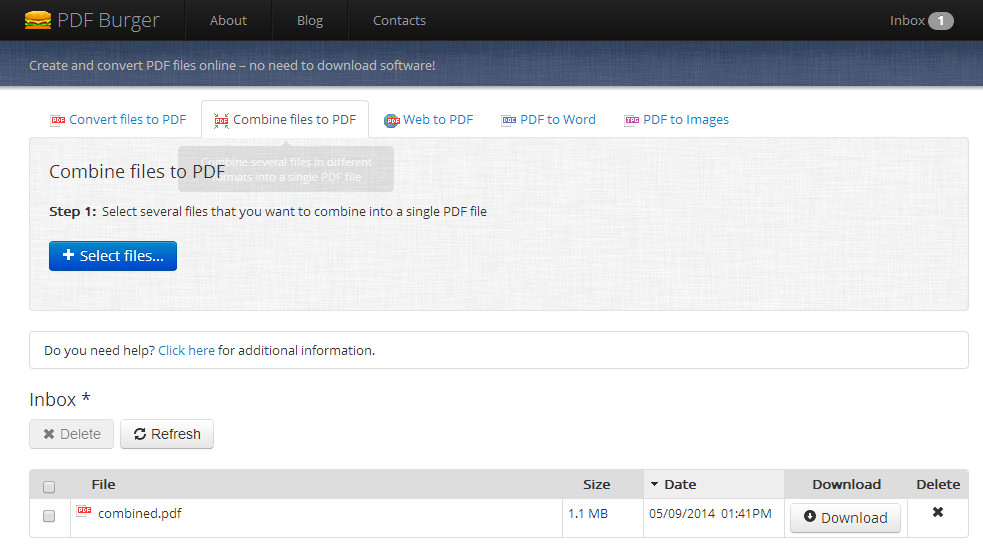This screenshot has height=547, width=983.
Task: Click the inbox count badge showing 1
Action: coord(940,21)
